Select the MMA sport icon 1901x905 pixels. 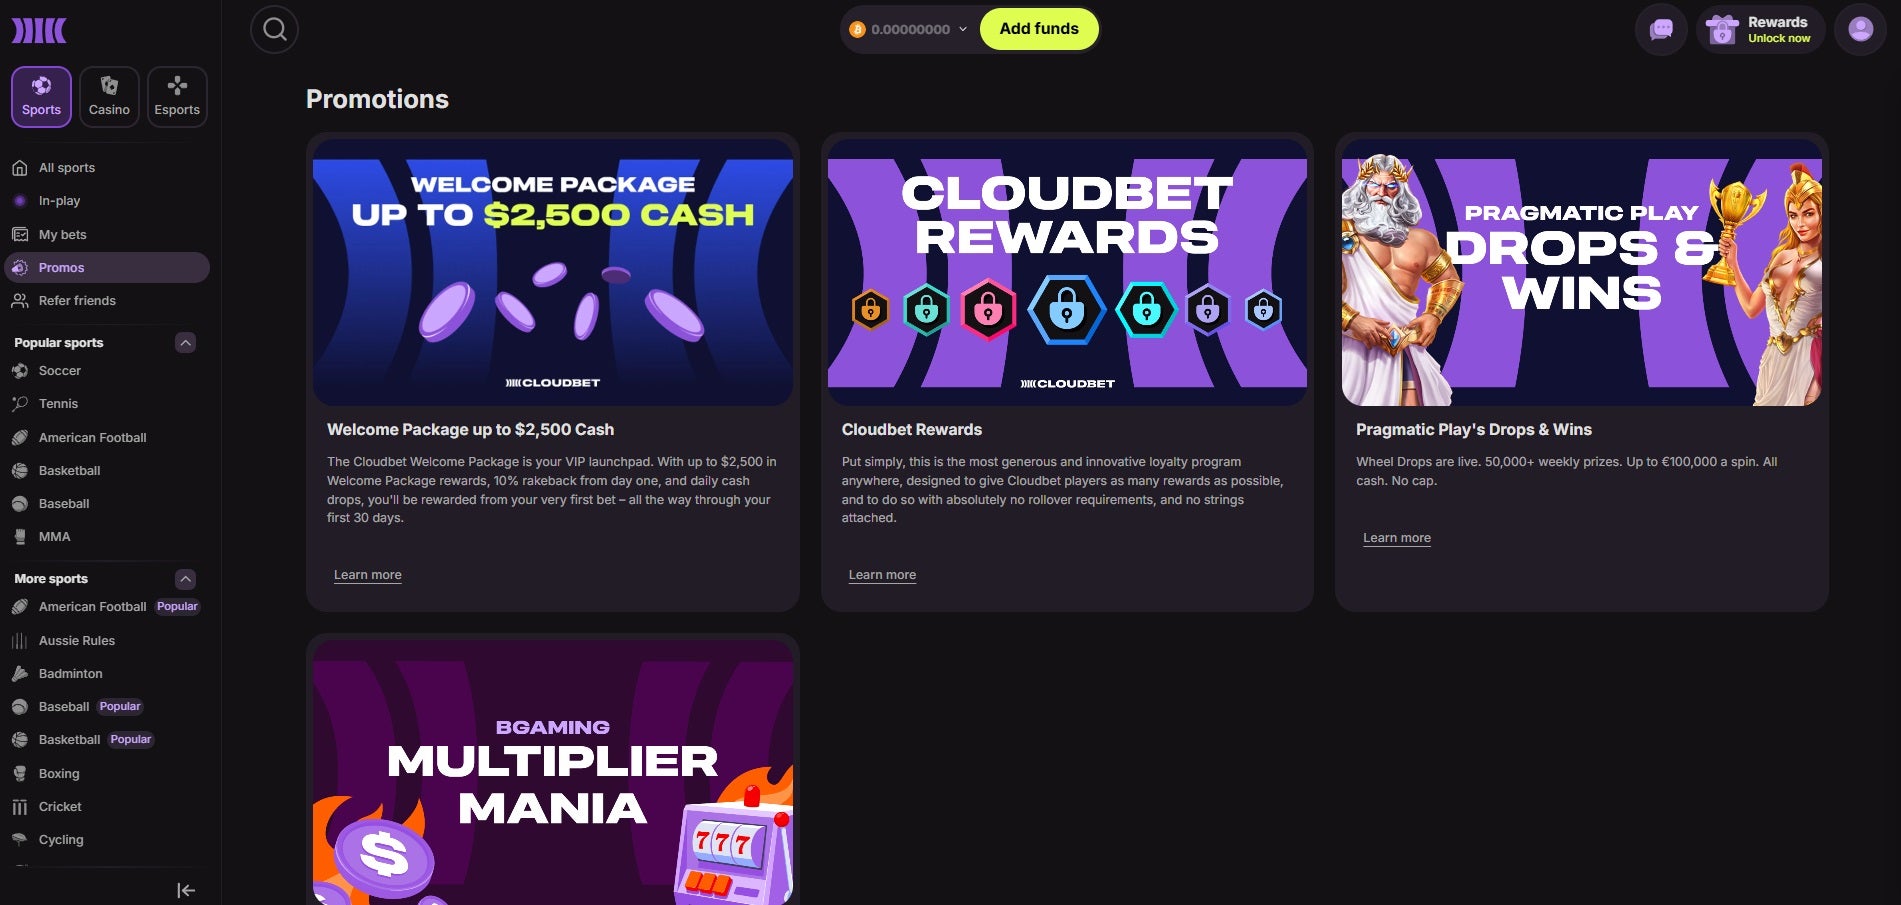pyautogui.click(x=20, y=537)
